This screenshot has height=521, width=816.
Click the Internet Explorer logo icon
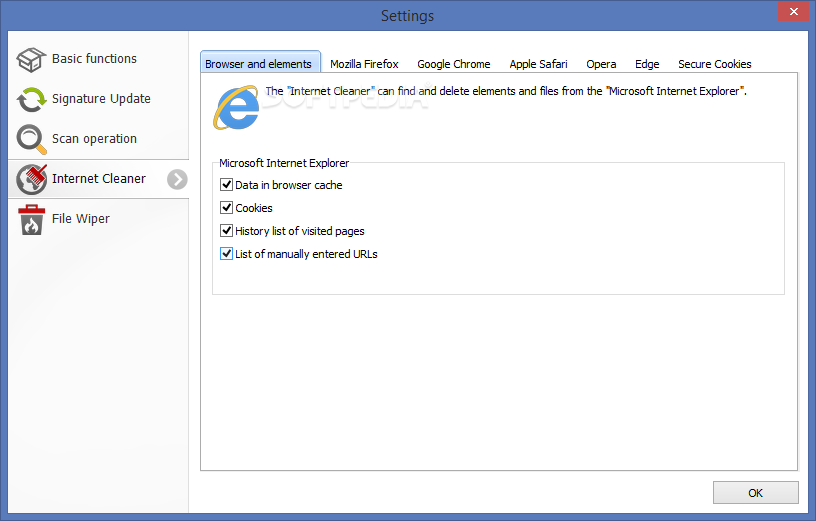tap(236, 108)
